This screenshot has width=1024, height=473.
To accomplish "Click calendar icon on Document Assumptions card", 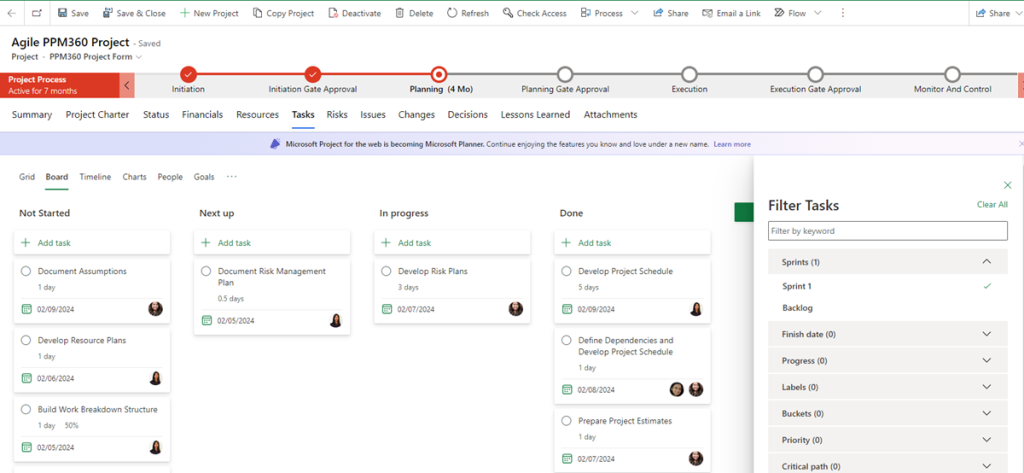I will pyautogui.click(x=27, y=309).
